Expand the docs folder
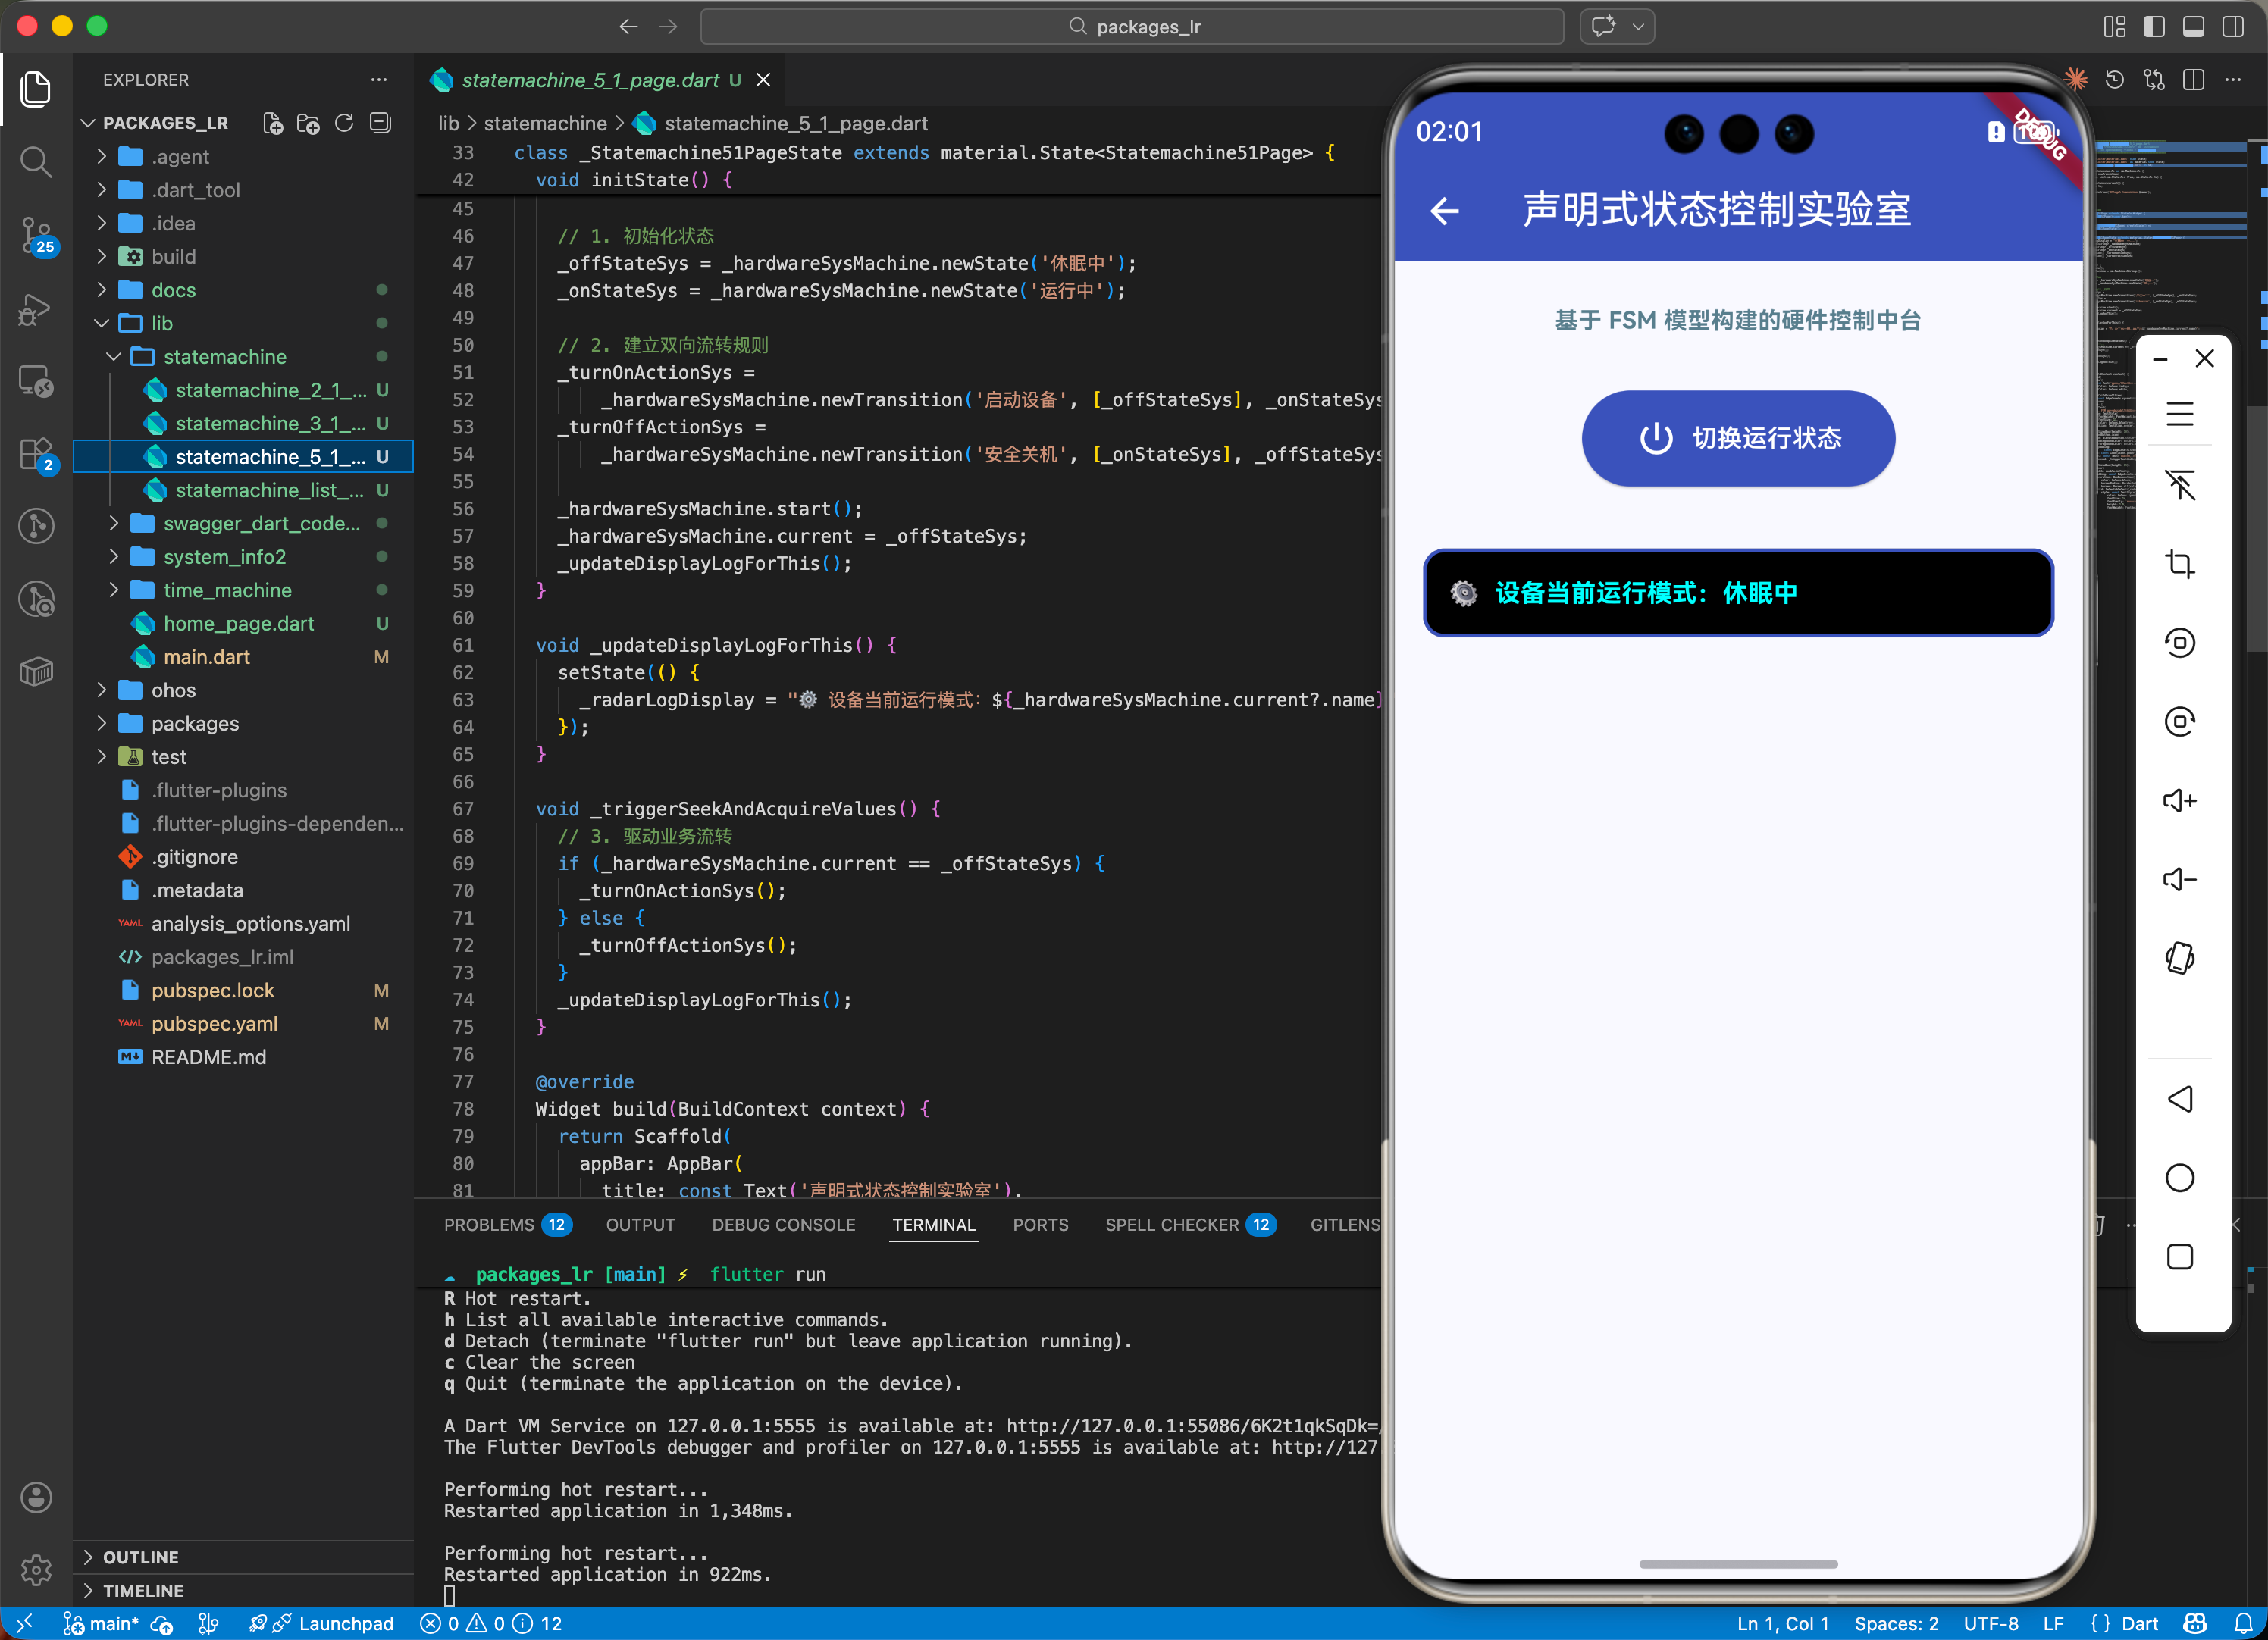The height and width of the screenshot is (1640, 2268). 173,290
